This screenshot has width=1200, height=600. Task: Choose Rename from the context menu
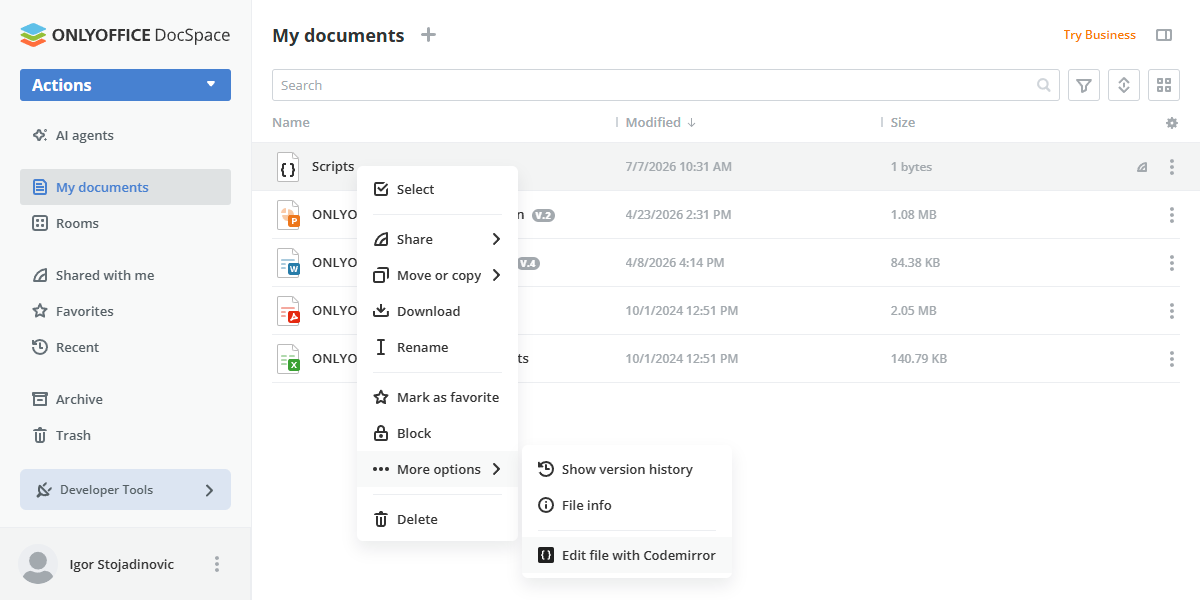[437, 347]
